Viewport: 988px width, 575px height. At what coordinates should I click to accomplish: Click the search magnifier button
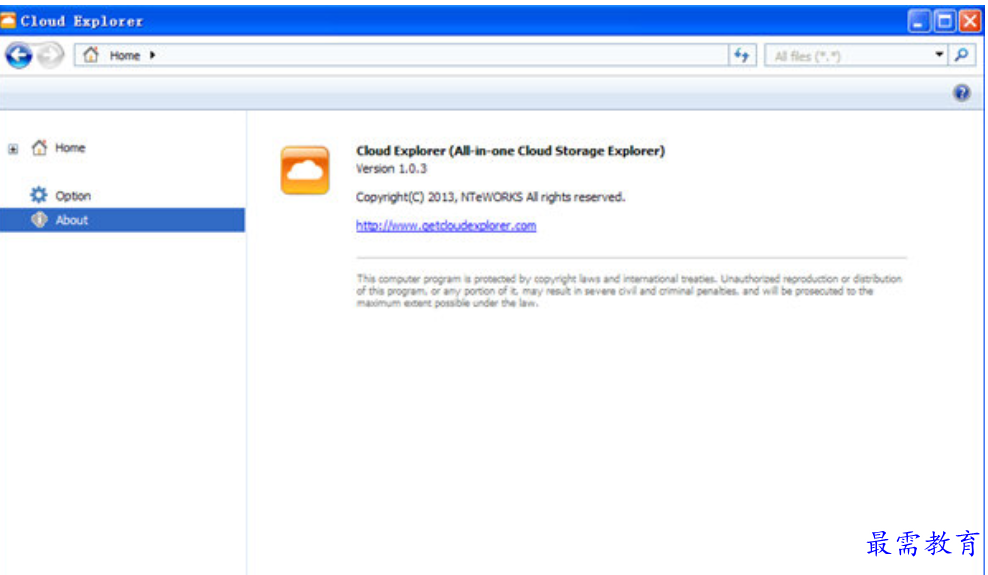coord(962,55)
